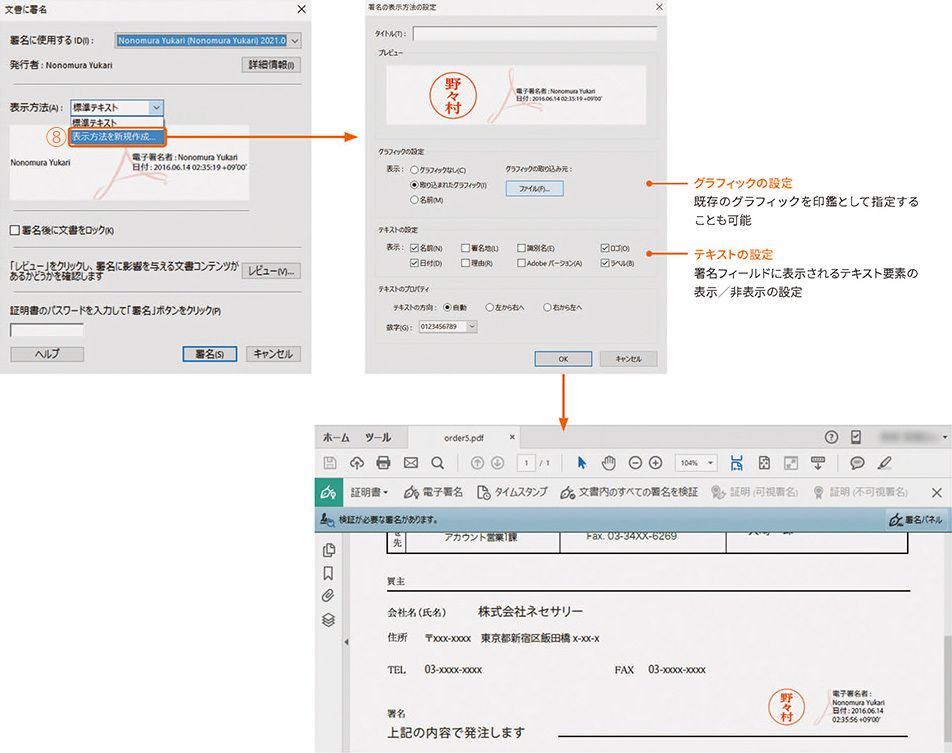Screen dimensions: 952x753
Task: Enable the '署名地(L)' checkbox
Action: coord(465,248)
